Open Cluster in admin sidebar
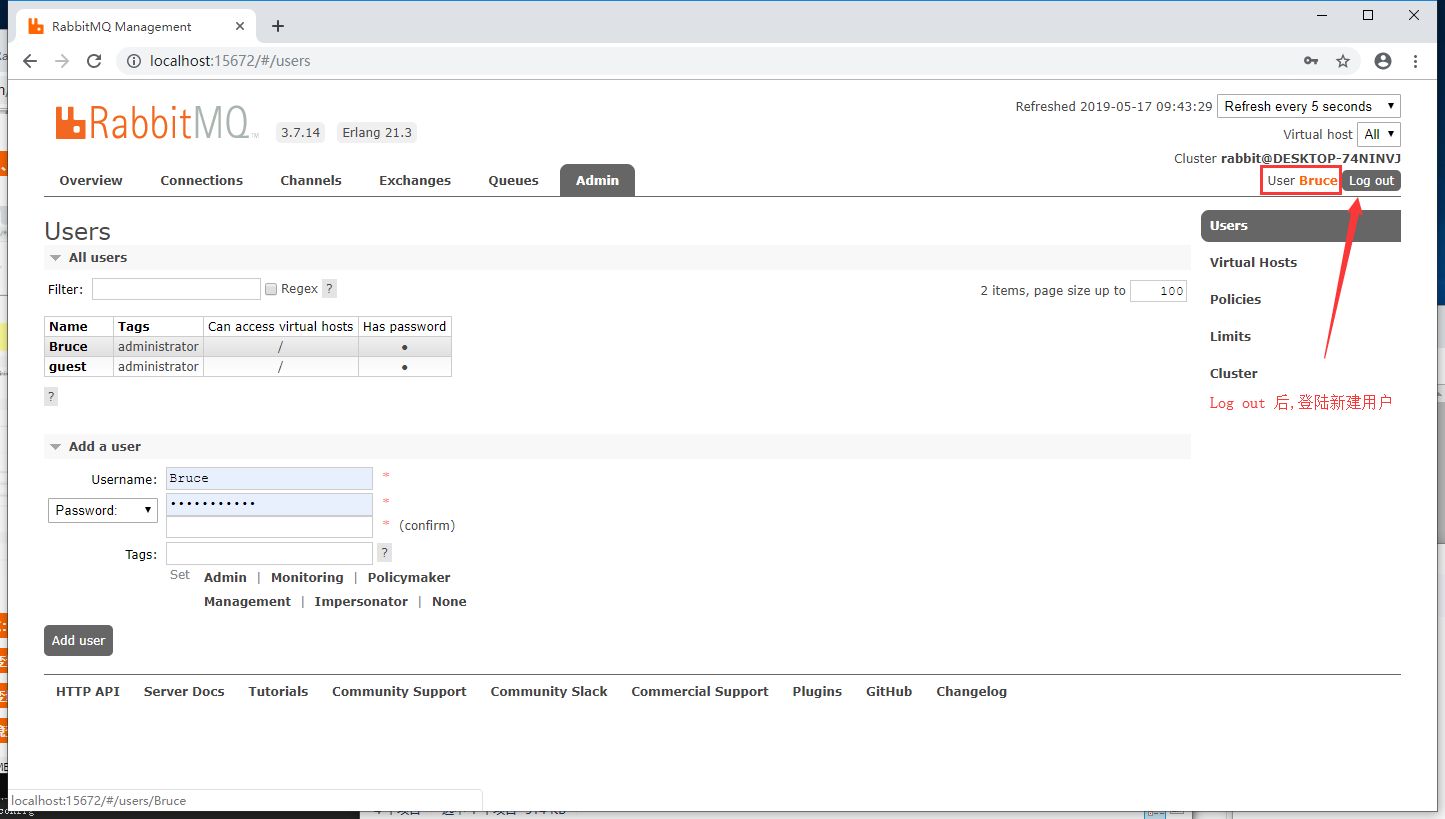1445x819 pixels. click(1234, 374)
